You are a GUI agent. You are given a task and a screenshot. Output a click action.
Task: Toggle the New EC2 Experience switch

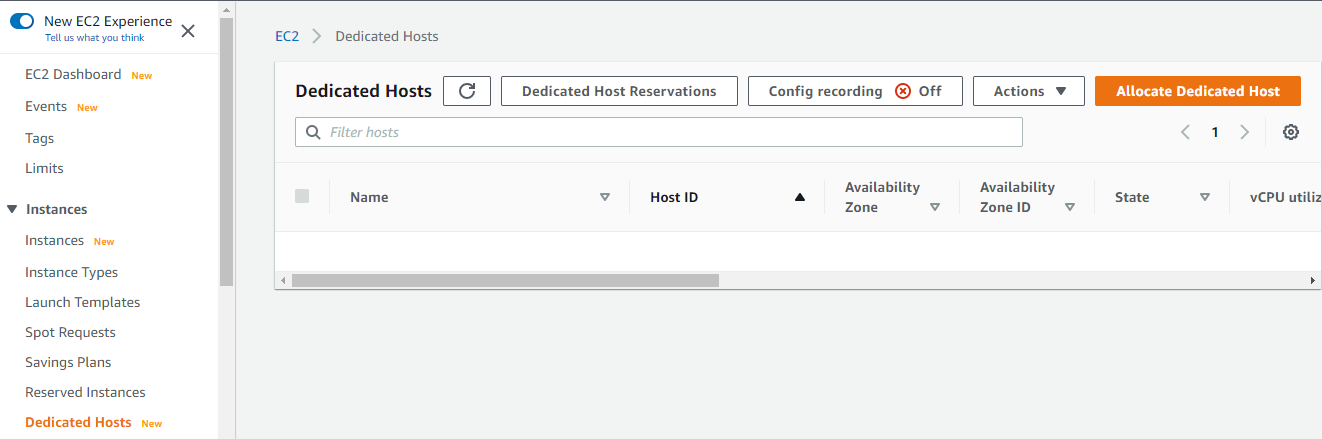22,21
